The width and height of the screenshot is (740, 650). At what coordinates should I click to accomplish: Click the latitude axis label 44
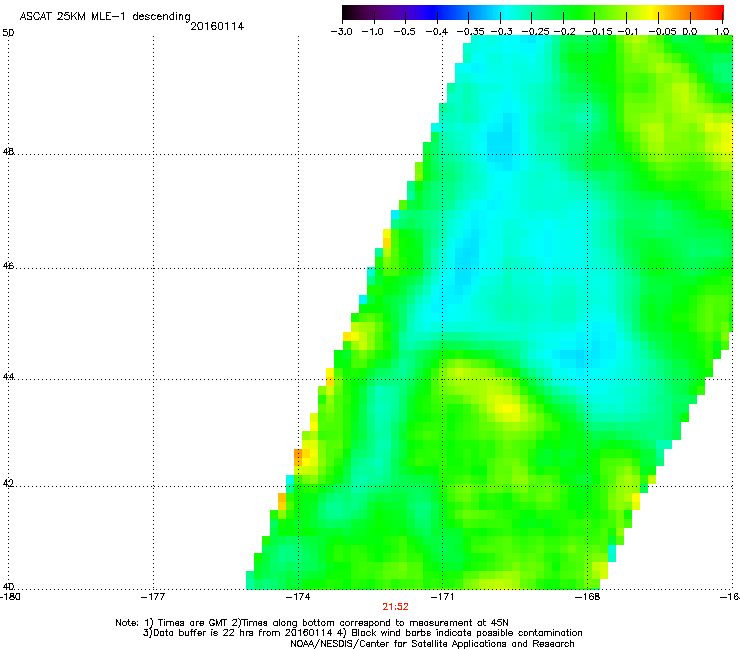pyautogui.click(x=8, y=377)
